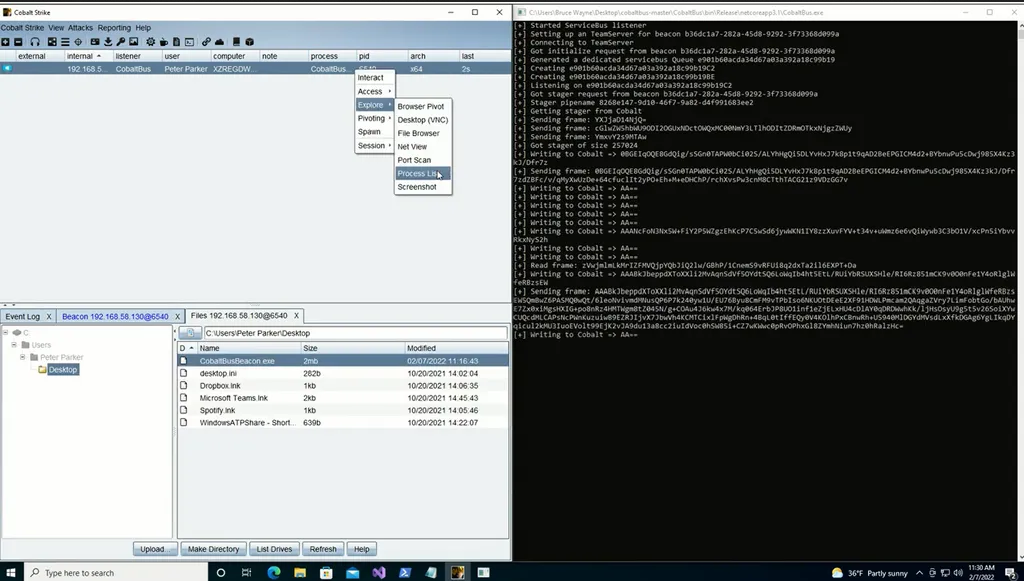Select Net View from Explore submenu
The image size is (1024, 581).
tap(423, 147)
